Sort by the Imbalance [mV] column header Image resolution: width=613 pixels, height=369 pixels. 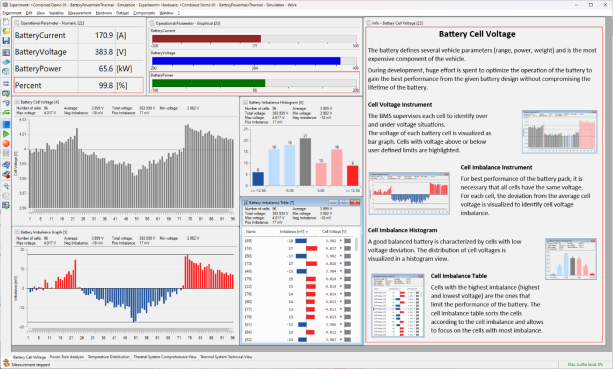coord(294,232)
